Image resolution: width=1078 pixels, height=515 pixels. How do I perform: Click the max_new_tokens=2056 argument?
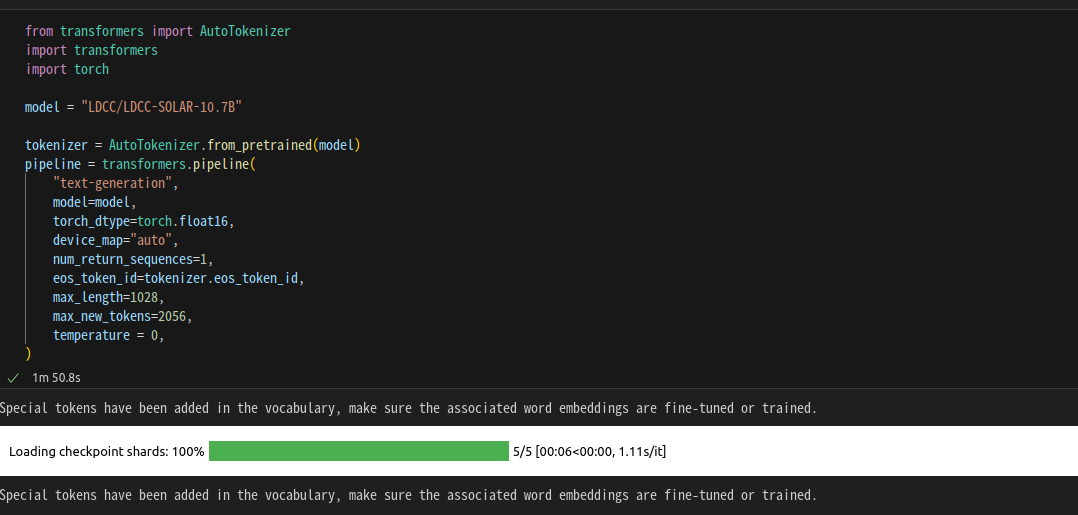tap(122, 316)
